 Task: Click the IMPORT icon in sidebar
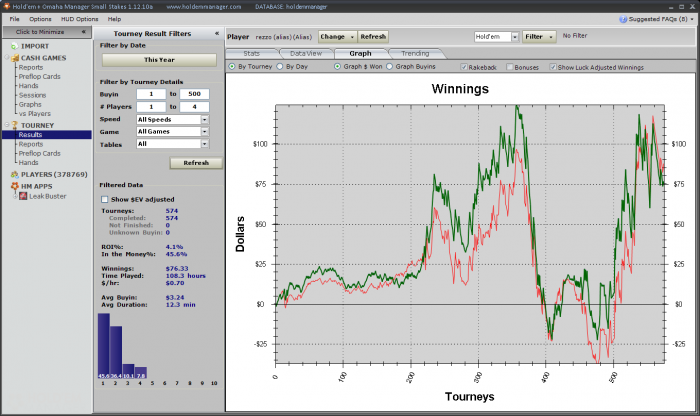[x=15, y=46]
